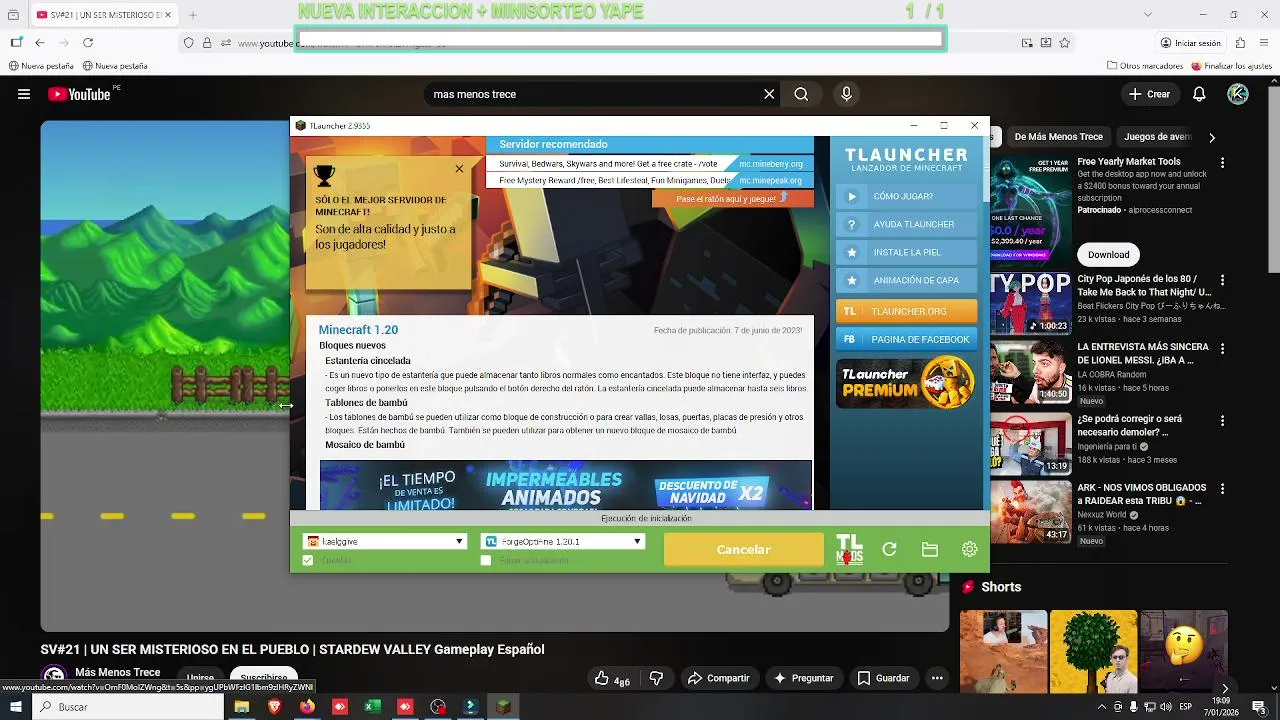Toggle the Cuentas checkbox in TLauncher

click(x=308, y=560)
